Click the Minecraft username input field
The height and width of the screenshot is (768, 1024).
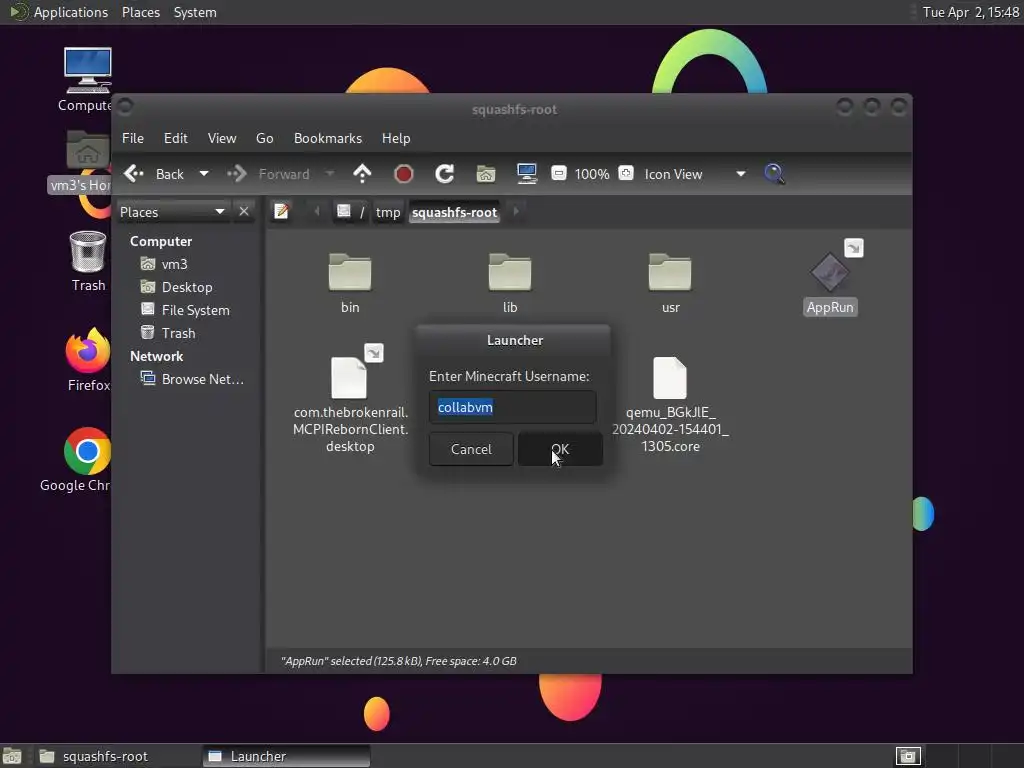click(513, 407)
